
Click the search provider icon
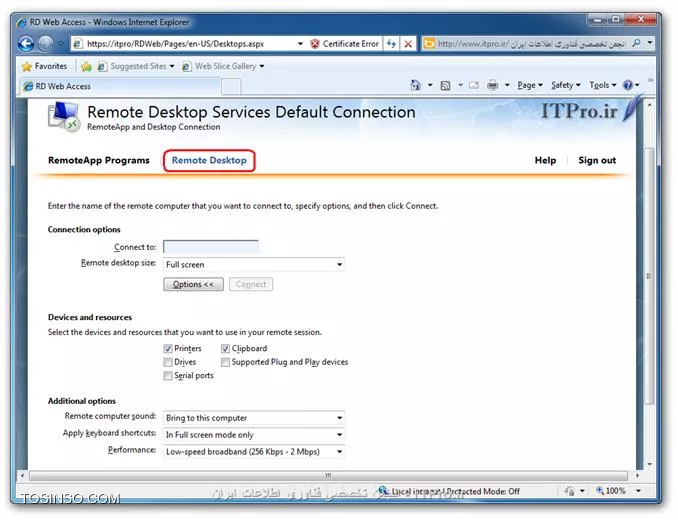coord(429,43)
